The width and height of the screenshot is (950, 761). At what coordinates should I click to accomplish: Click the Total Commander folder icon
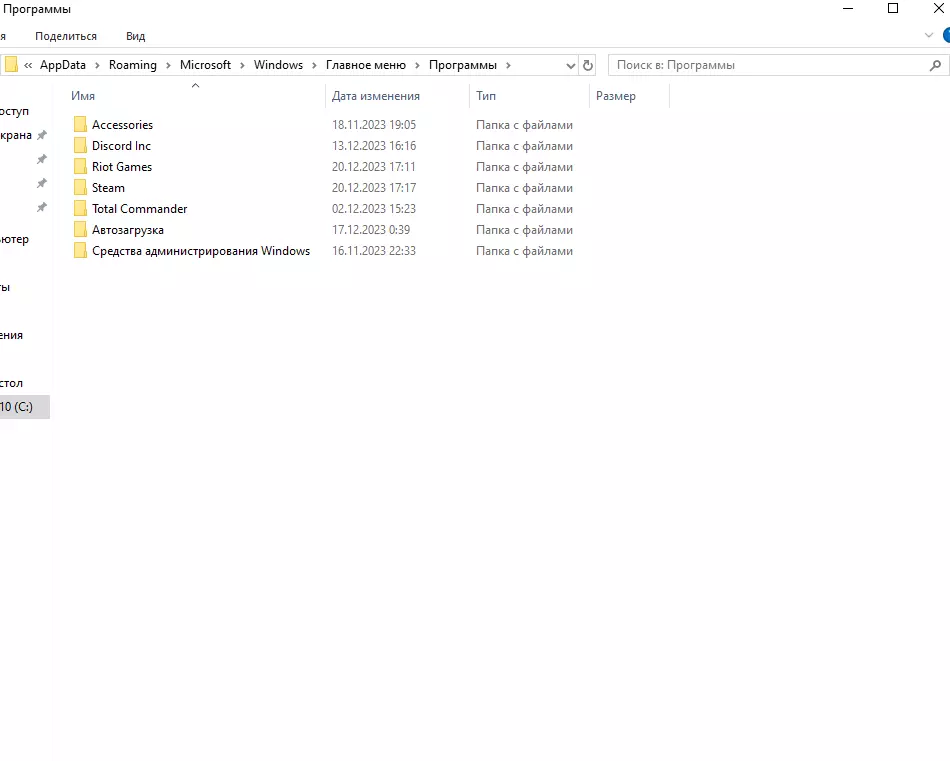coord(80,208)
